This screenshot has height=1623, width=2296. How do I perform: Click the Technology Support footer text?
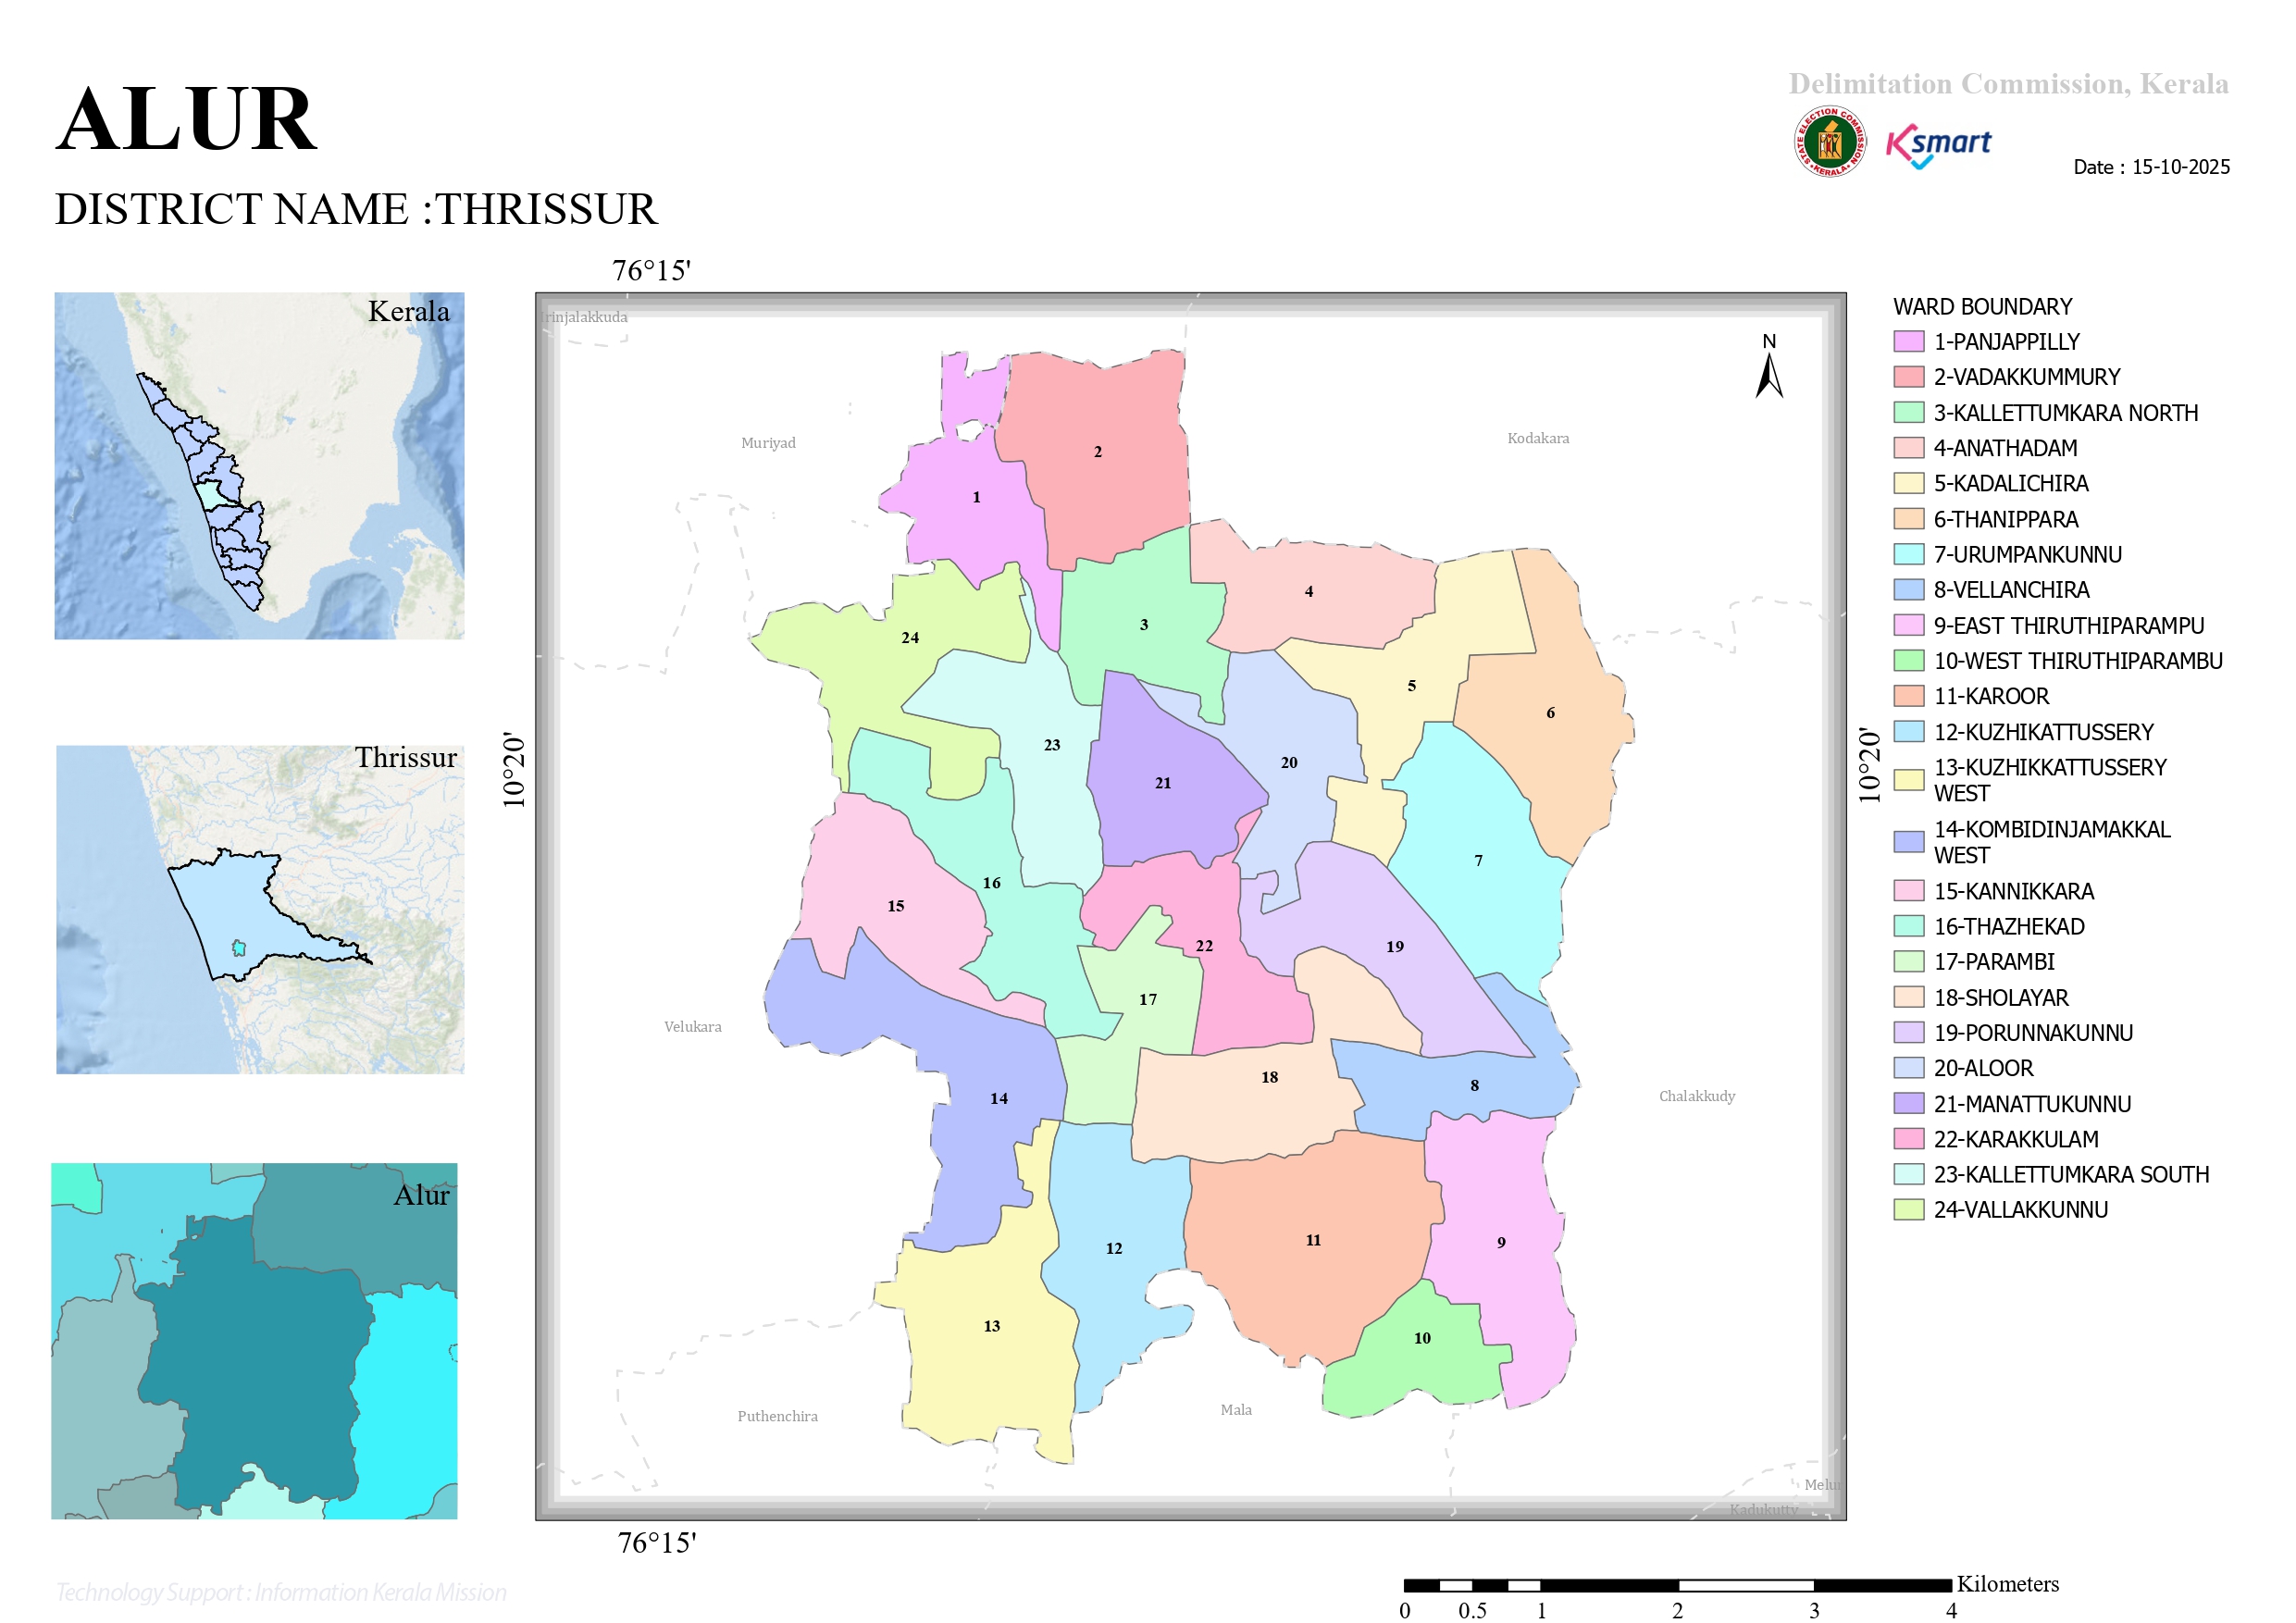tap(281, 1592)
